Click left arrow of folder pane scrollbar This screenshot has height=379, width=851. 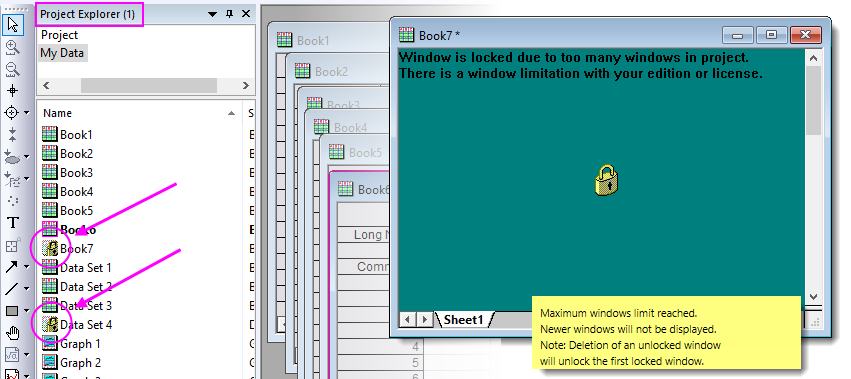(x=46, y=85)
